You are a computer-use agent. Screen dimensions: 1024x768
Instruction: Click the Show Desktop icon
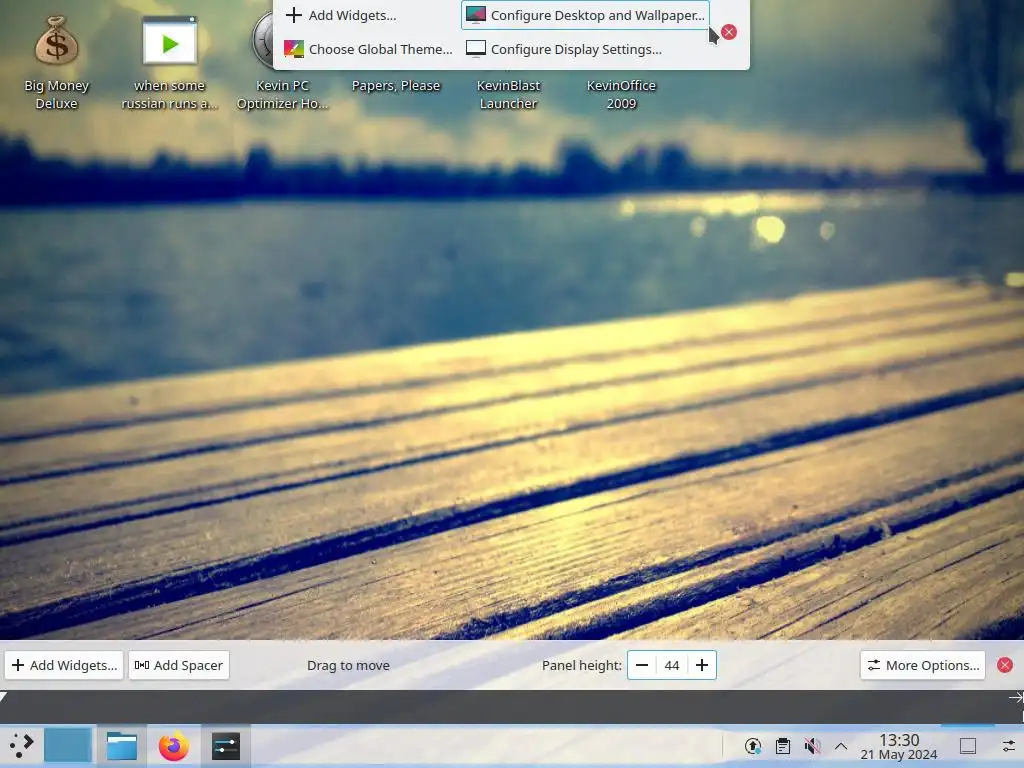(968, 746)
